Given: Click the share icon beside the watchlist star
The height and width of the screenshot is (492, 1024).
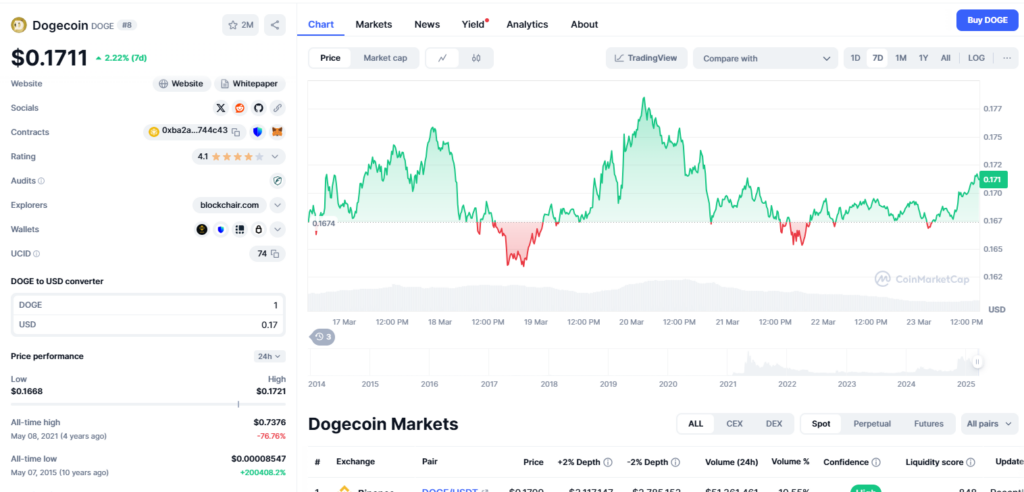Looking at the screenshot, I should click(x=275, y=25).
